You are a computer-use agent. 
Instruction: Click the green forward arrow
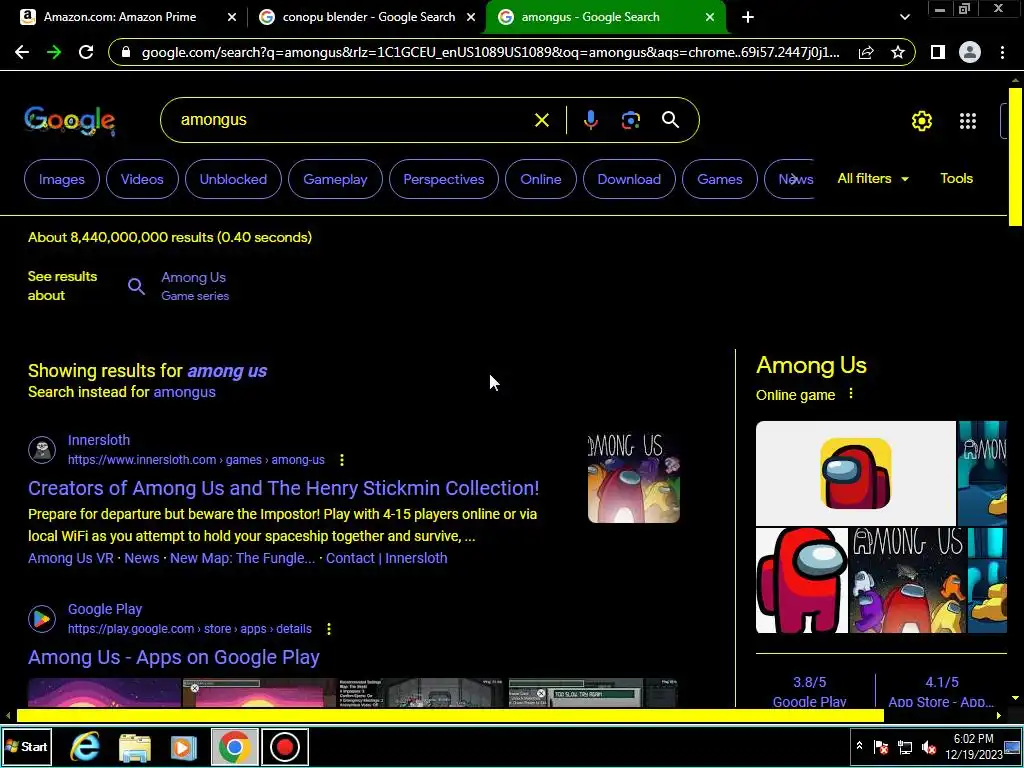coord(54,52)
